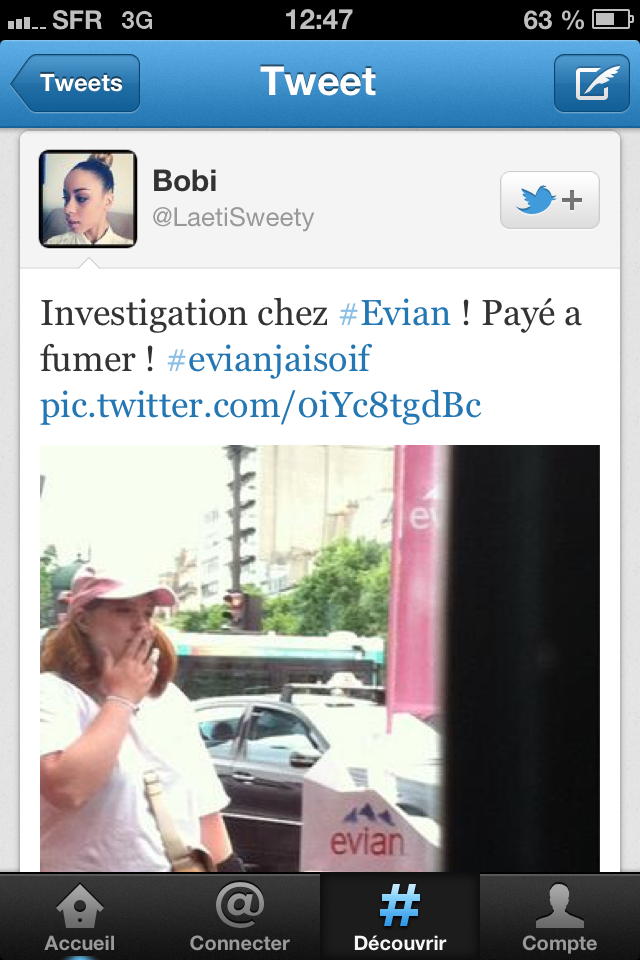Tap the @LaetiSweety username

coord(233,217)
